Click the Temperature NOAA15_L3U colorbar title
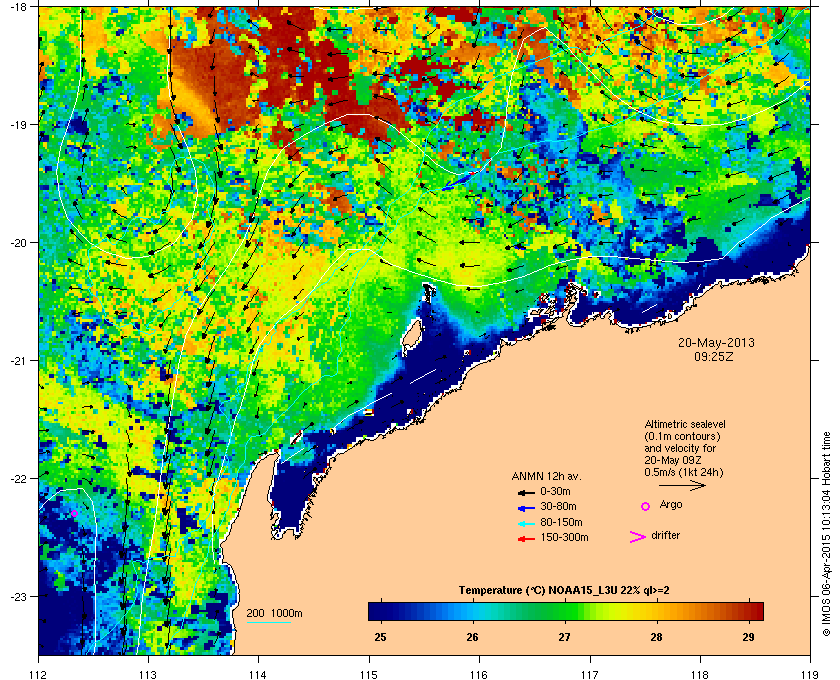Image resolution: width=840 pixels, height=680 pixels. [564, 591]
